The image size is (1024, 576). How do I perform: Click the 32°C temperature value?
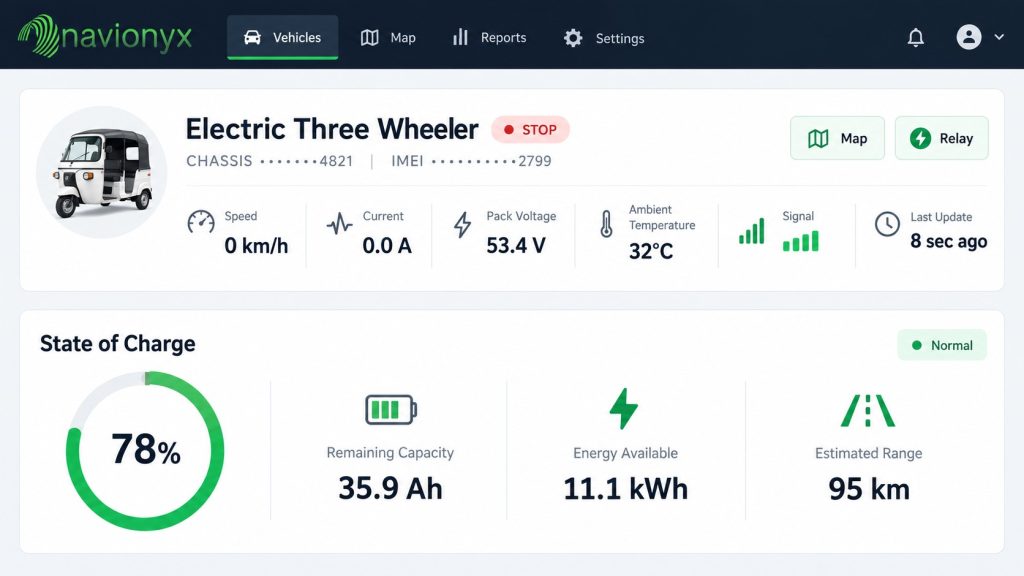point(650,251)
